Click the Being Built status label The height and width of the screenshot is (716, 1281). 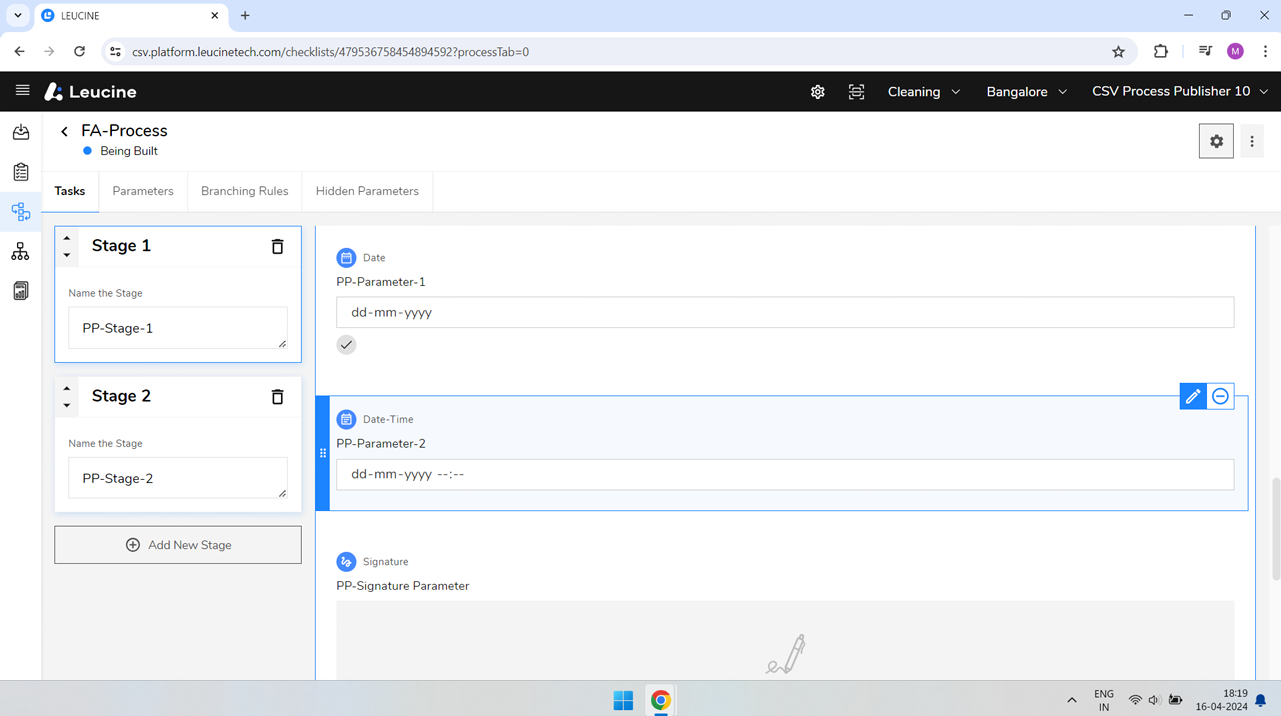(x=129, y=151)
